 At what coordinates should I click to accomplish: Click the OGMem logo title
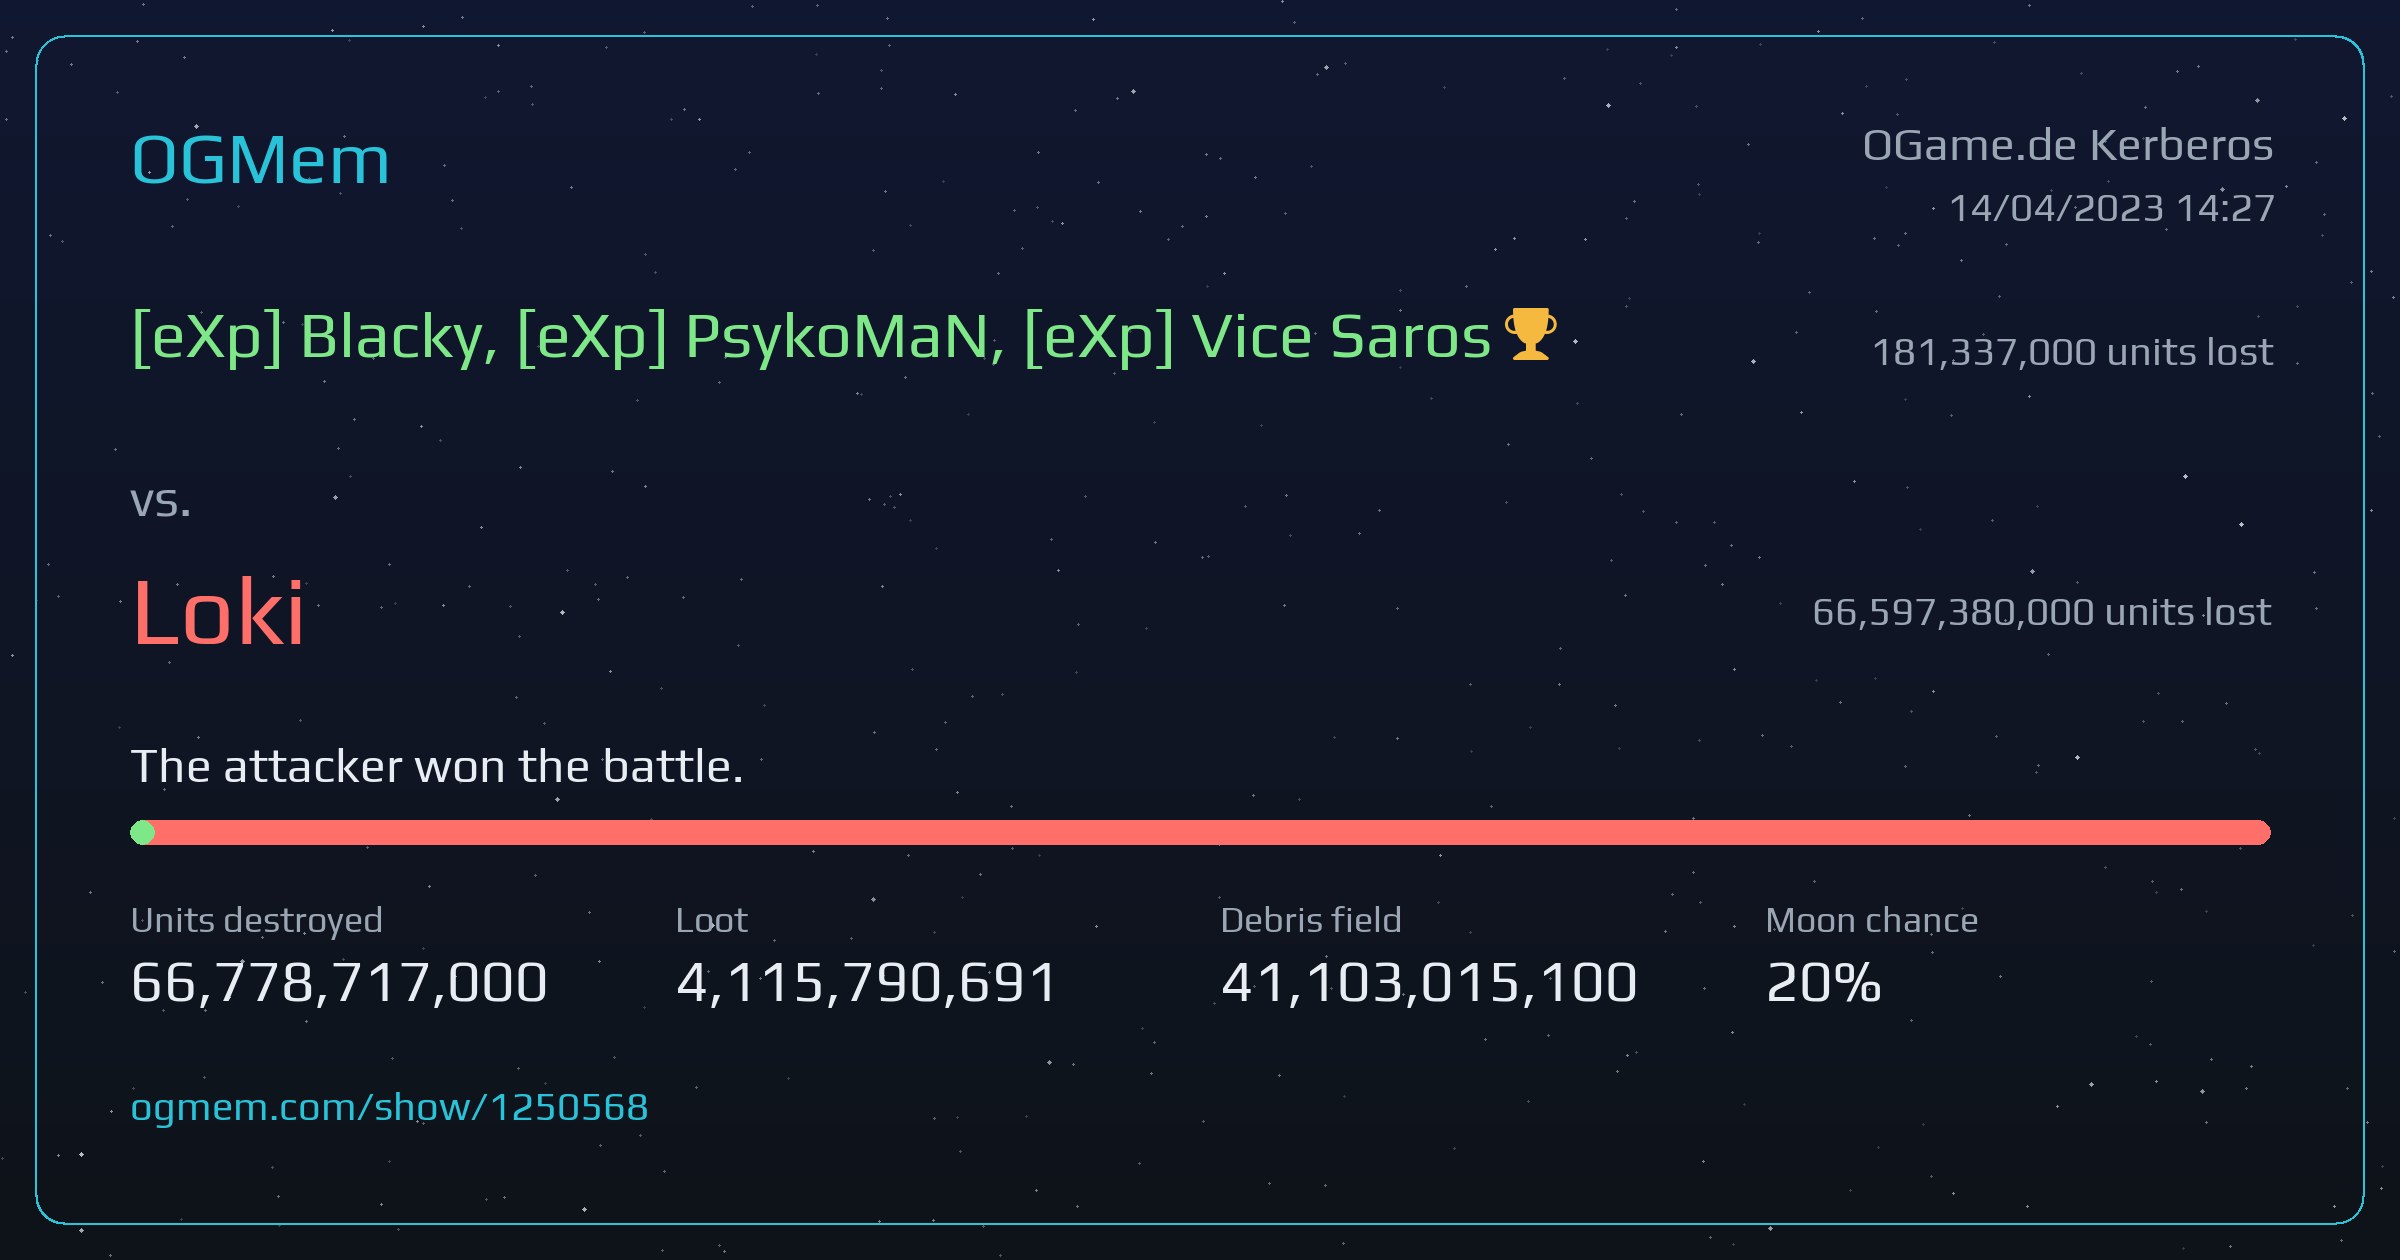click(x=260, y=160)
